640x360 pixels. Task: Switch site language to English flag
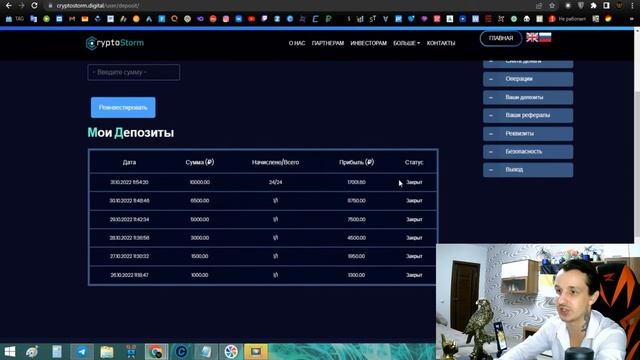532,38
